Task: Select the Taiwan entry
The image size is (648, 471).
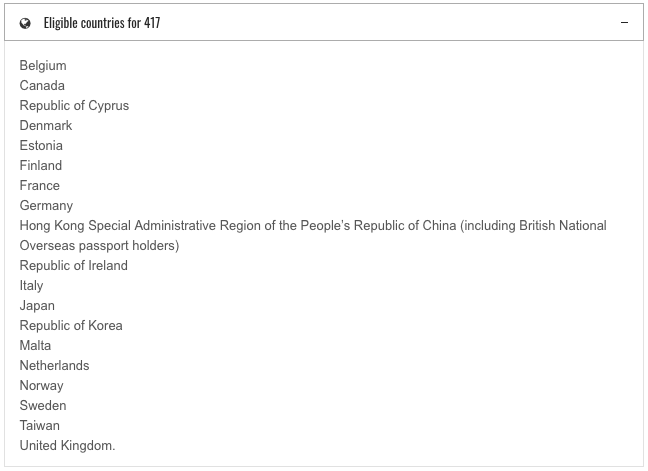Action: [x=40, y=426]
